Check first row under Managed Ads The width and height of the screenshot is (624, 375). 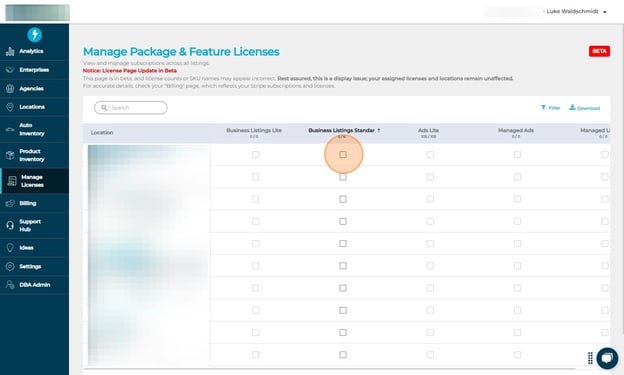point(517,154)
